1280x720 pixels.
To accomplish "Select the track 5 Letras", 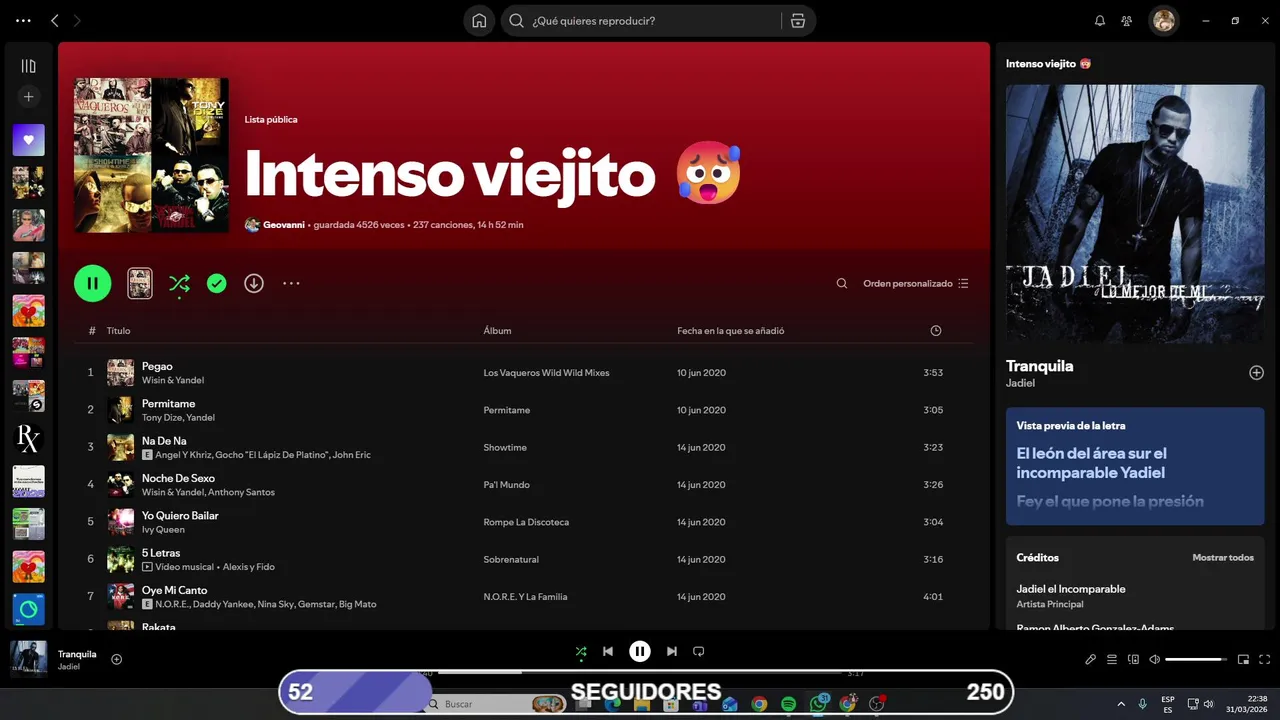I will pos(159,553).
